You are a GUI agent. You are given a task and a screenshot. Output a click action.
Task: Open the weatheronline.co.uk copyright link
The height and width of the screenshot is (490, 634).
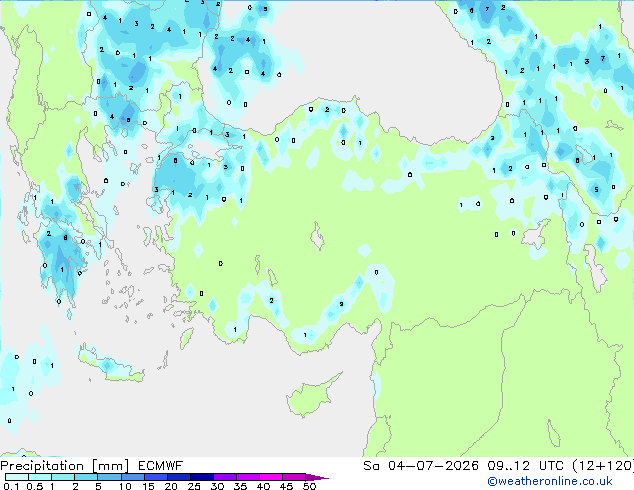tap(550, 481)
